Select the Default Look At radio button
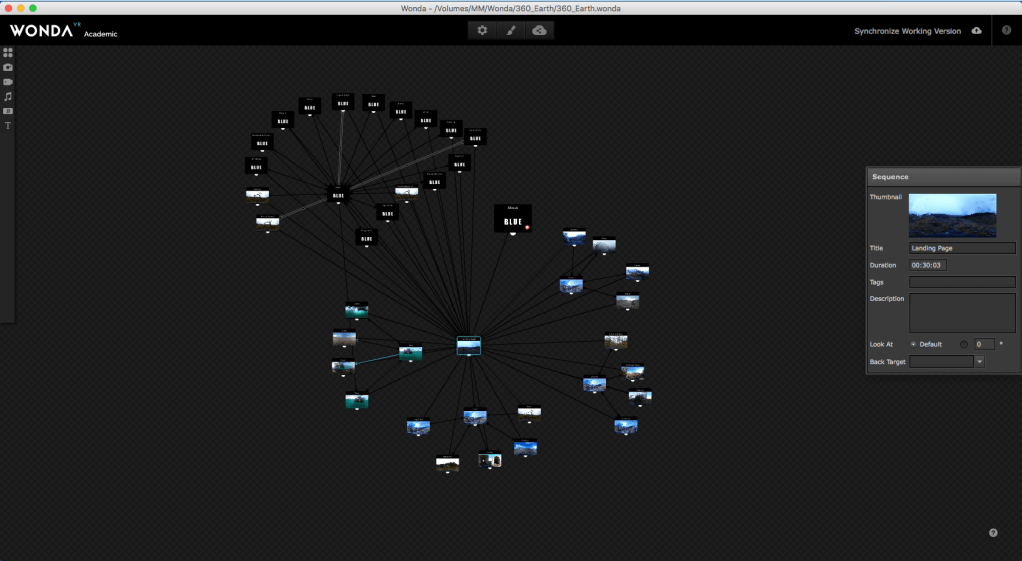Image resolution: width=1022 pixels, height=561 pixels. (x=913, y=344)
